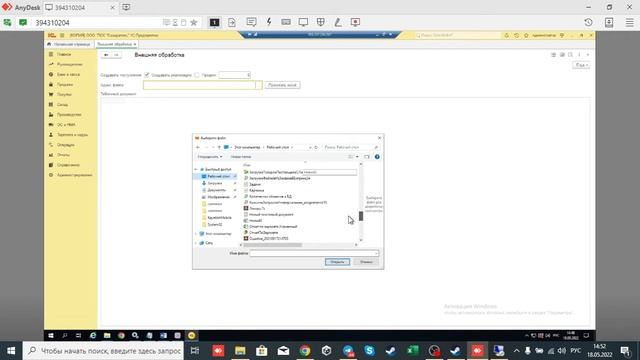This screenshot has height=360, width=640.
Task: Start AnyDesk session recording icon
Action: [x=355, y=22]
